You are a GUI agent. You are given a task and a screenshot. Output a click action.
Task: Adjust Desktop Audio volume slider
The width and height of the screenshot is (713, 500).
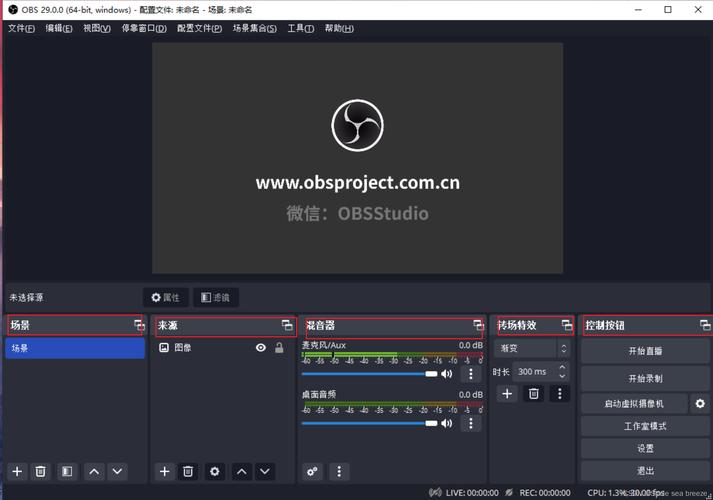(x=369, y=423)
